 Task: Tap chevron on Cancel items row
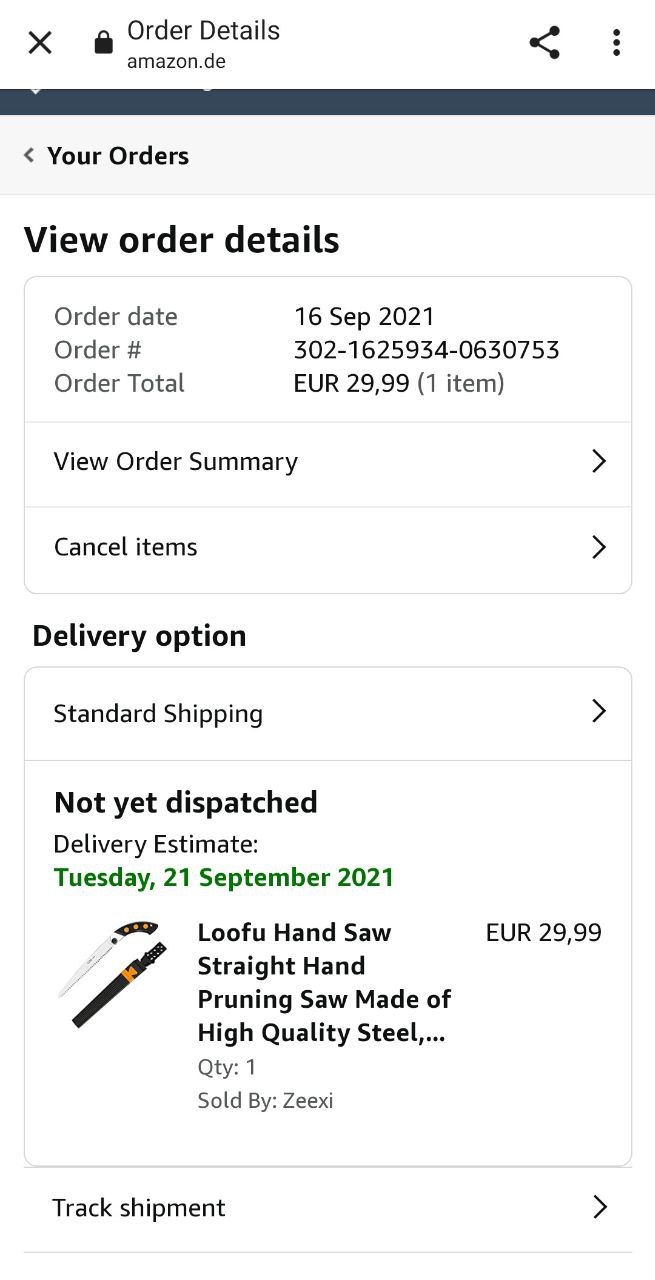[x=599, y=547]
